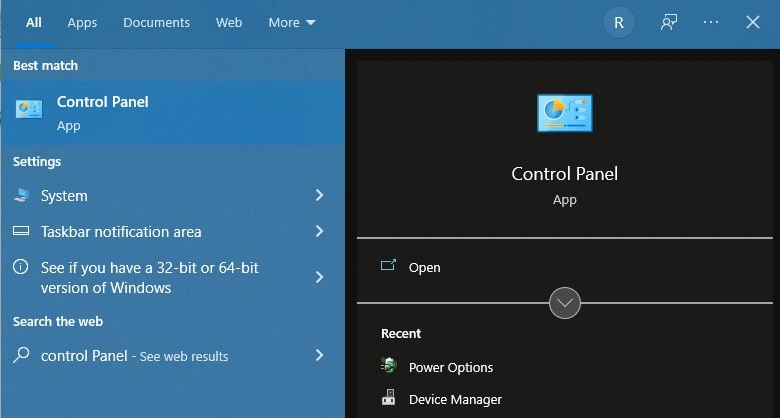Viewport: 780px width, 418px height.
Task: Open the feedback icon in the top bar
Action: tap(669, 22)
